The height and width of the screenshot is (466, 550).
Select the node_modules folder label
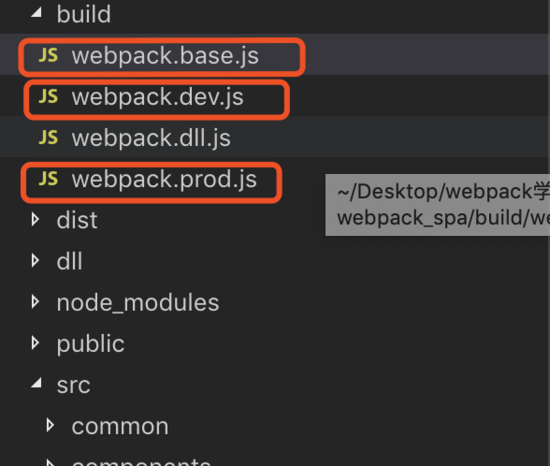pos(138,303)
